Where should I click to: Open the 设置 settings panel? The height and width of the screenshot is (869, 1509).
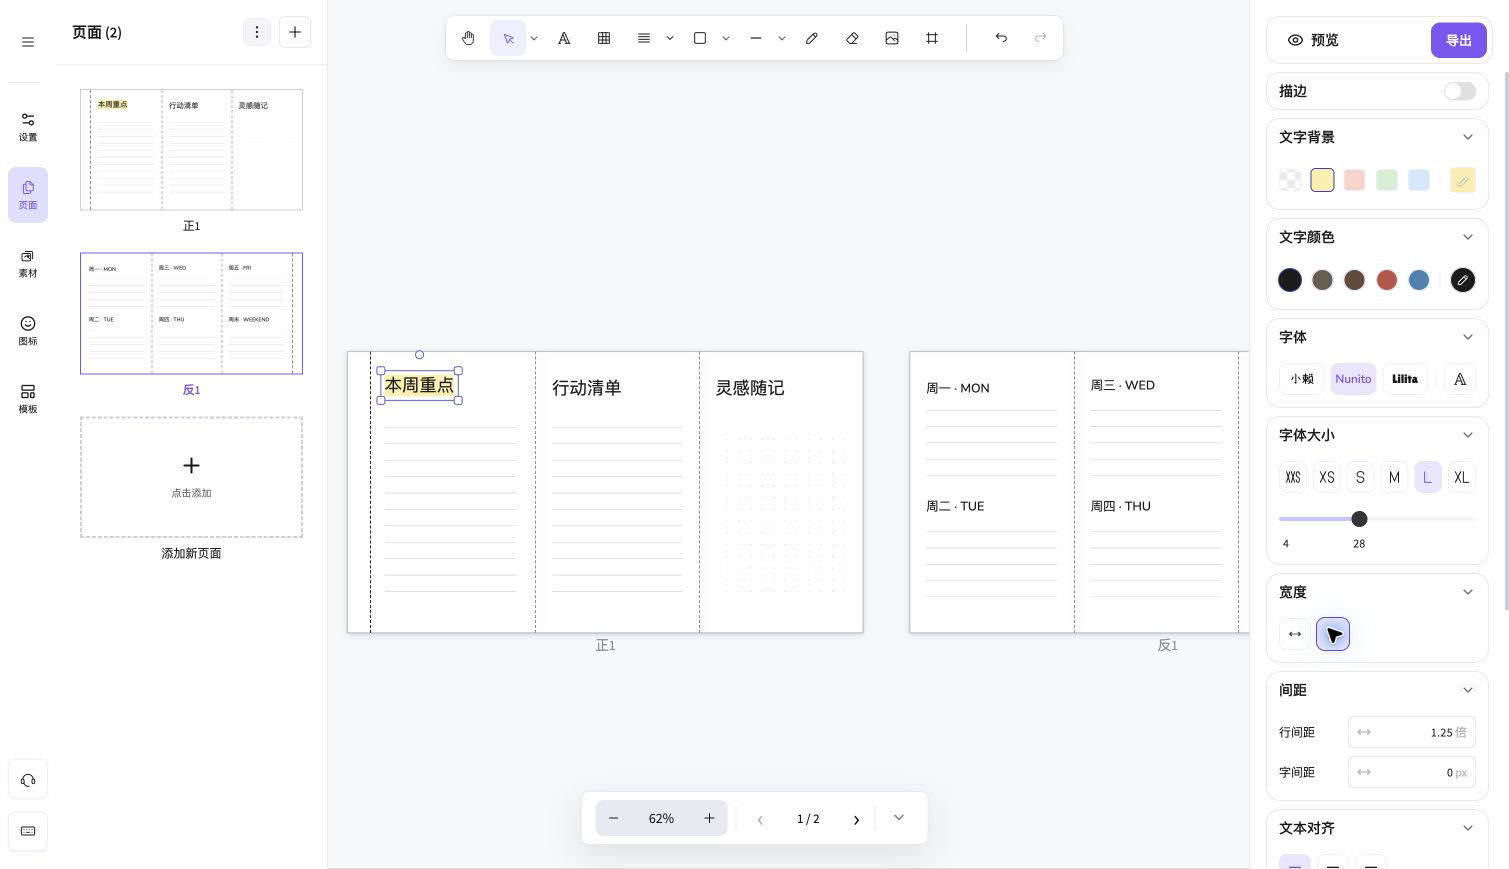(28, 127)
